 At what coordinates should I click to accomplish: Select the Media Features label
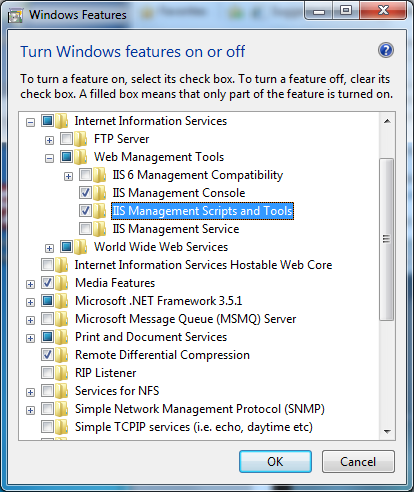115,283
